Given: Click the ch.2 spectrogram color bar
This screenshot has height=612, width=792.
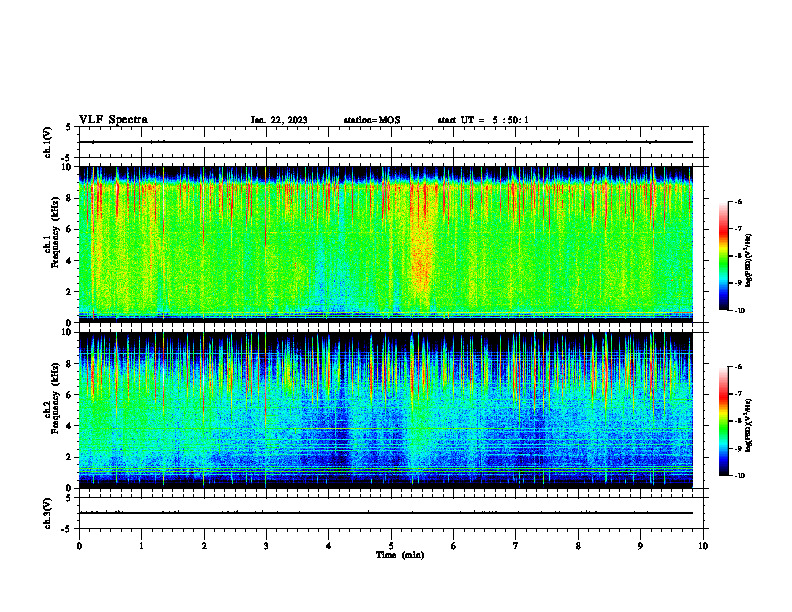Looking at the screenshot, I should pos(723,421).
